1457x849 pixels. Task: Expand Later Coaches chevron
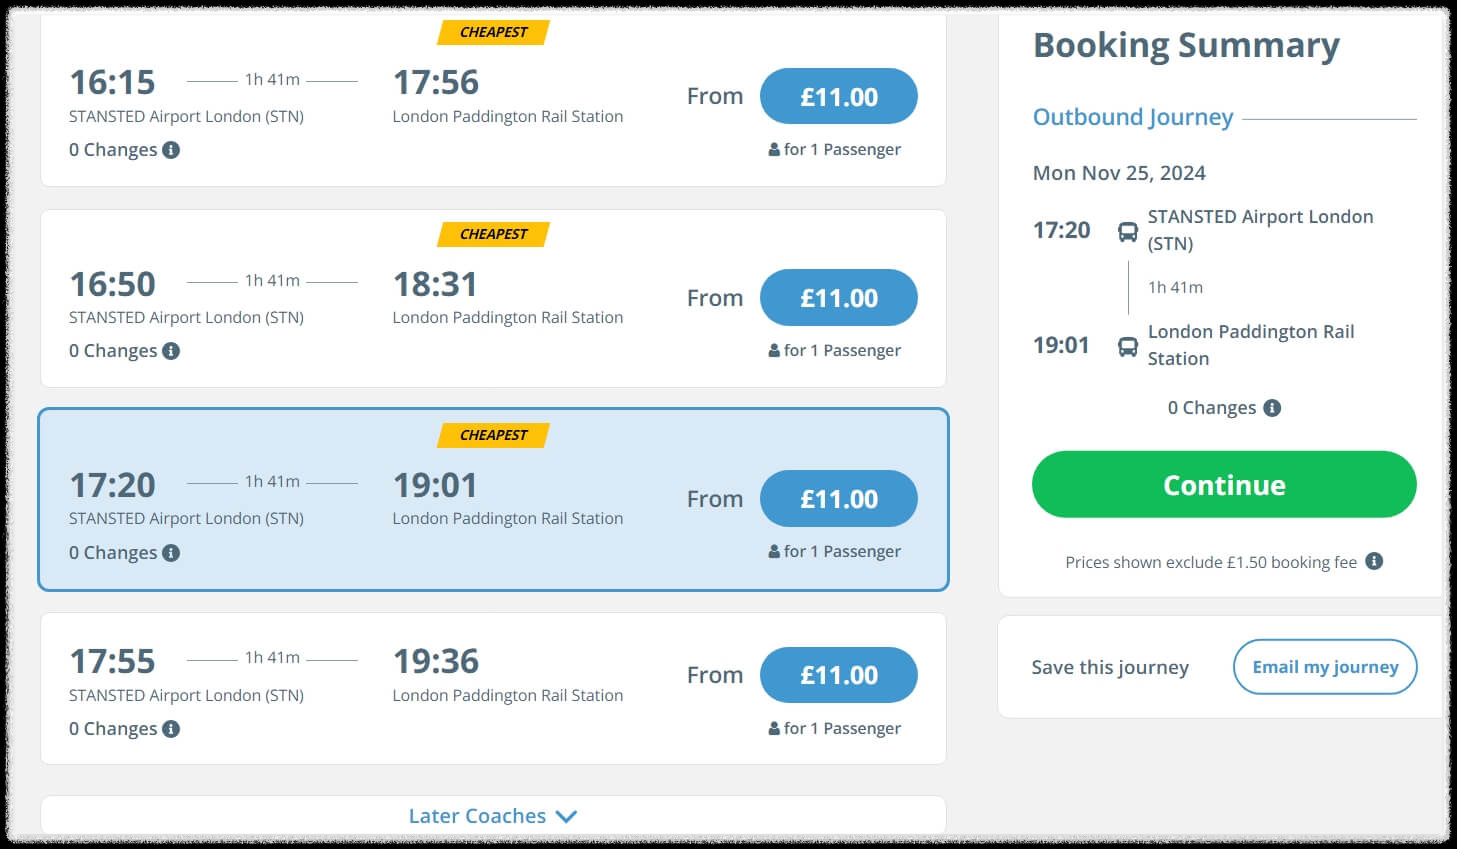click(x=566, y=816)
